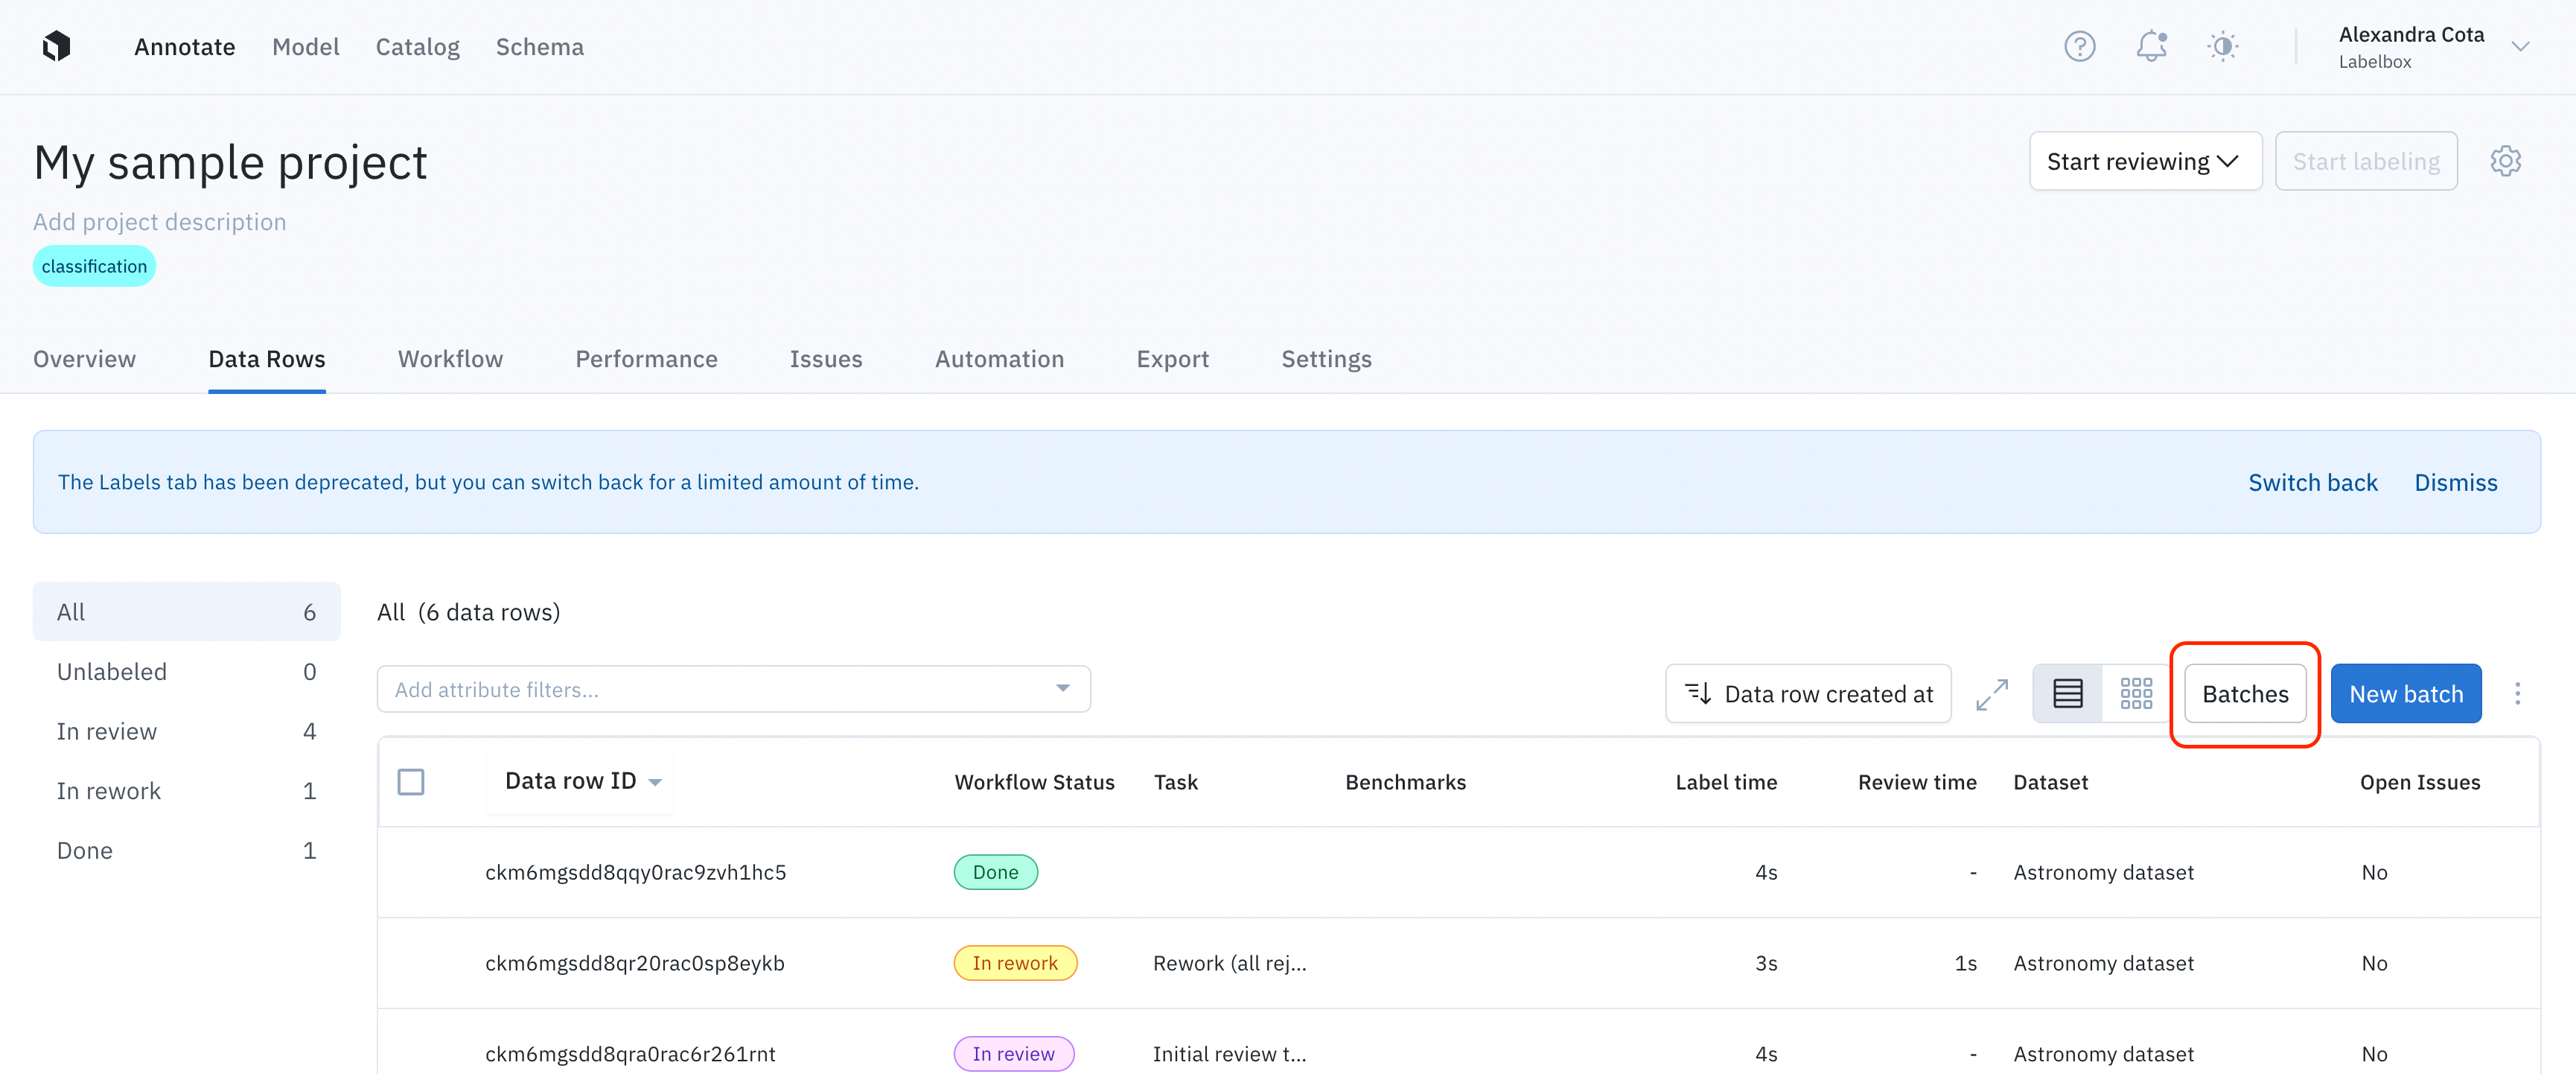This screenshot has width=2576, height=1074.
Task: Switch to grid view layout
Action: pyautogui.click(x=2135, y=694)
